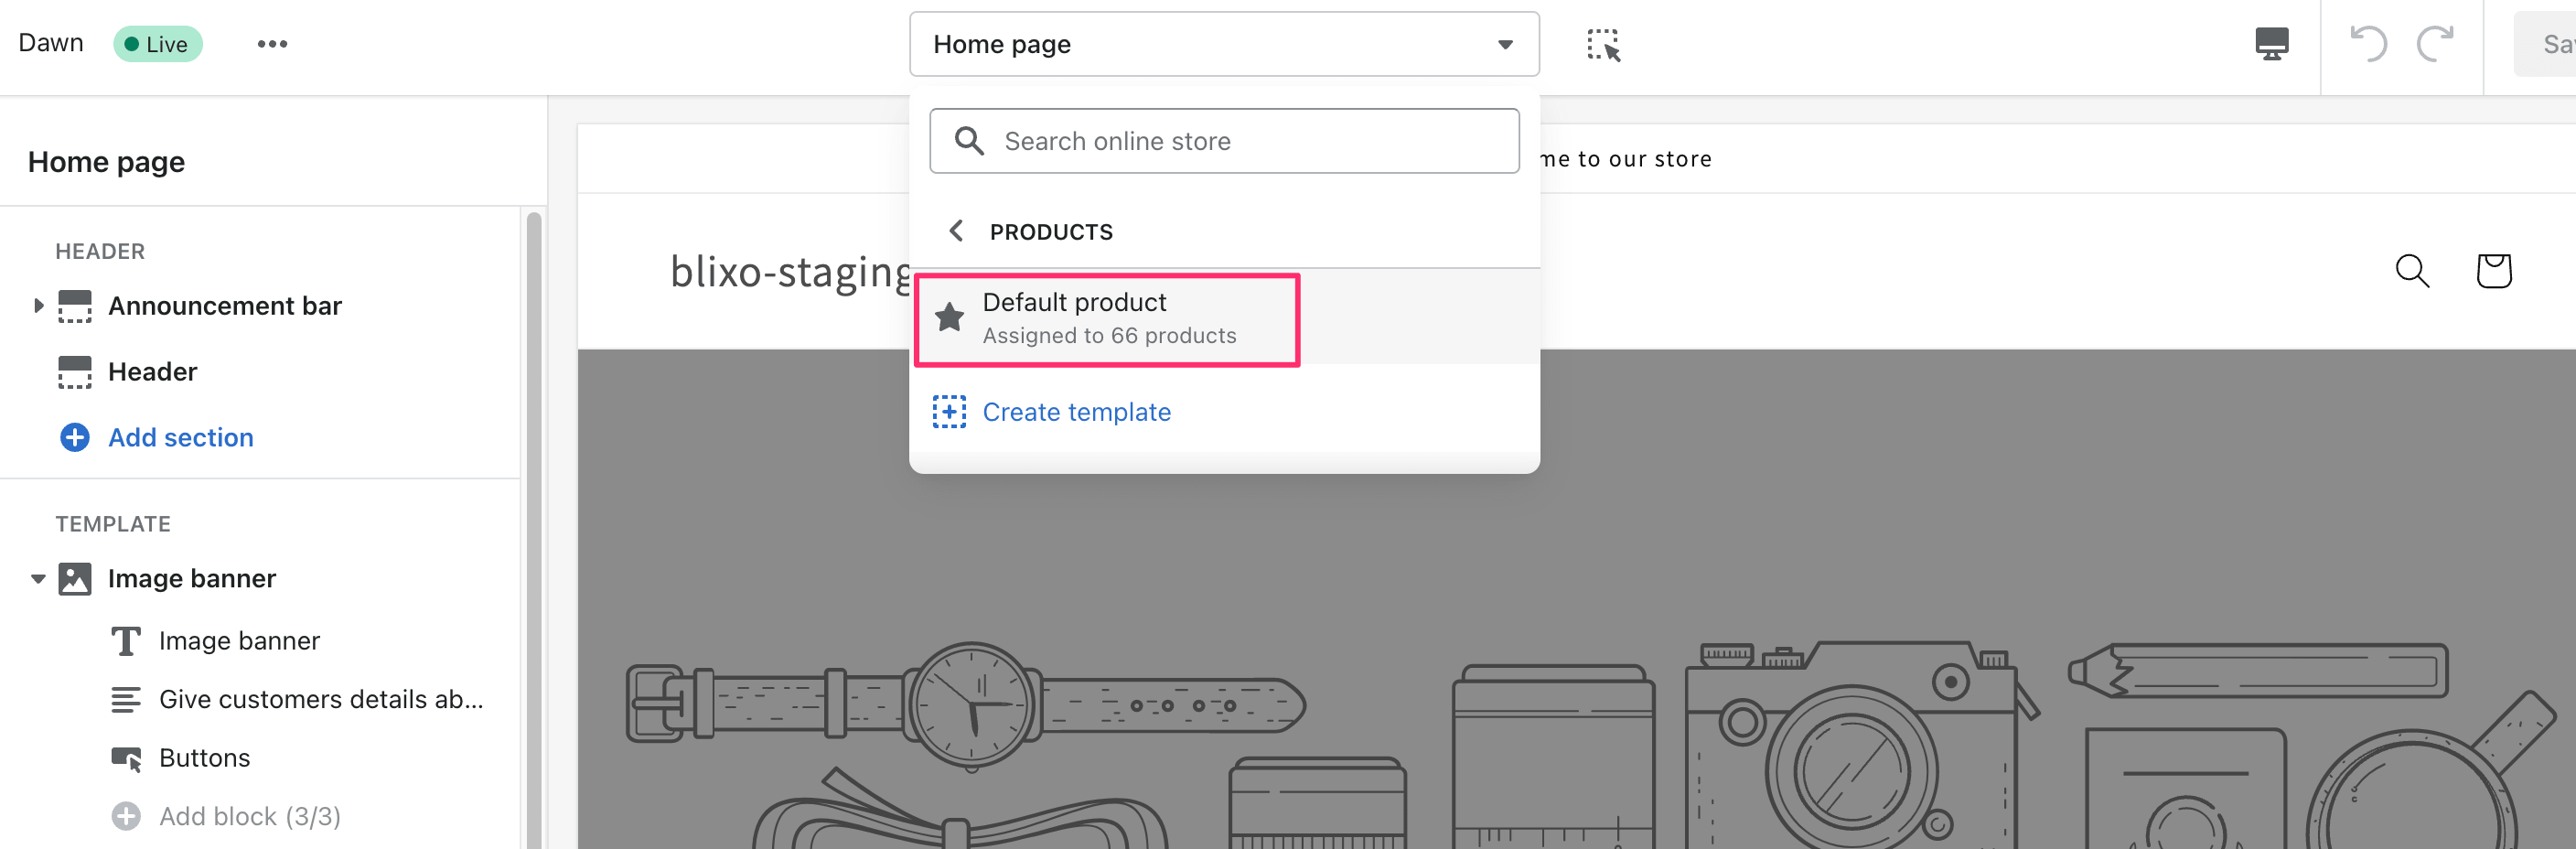Select the Image banner text block
2576x849 pixels.
point(239,640)
